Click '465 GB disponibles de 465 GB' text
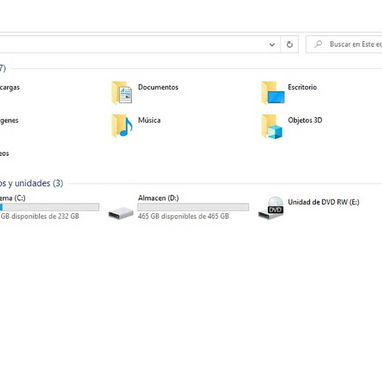 click(183, 216)
